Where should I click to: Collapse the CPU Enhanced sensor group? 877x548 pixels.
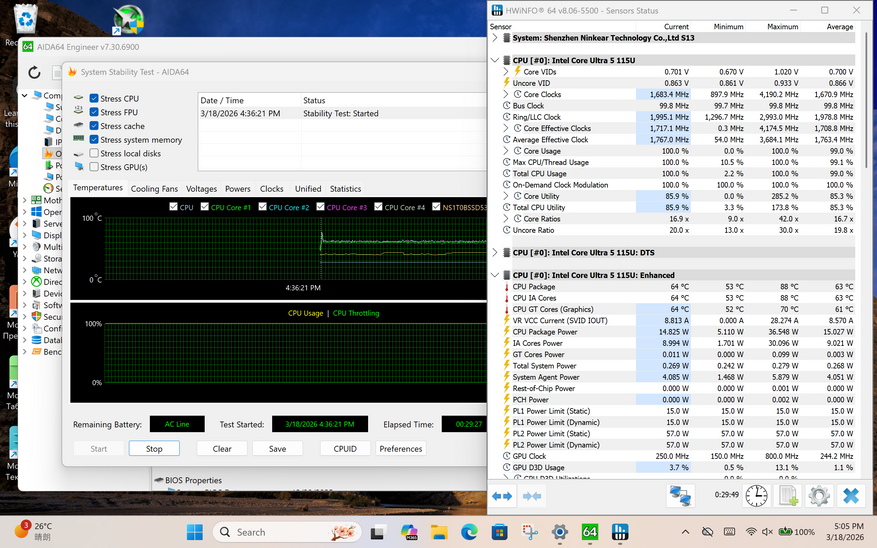tap(497, 275)
